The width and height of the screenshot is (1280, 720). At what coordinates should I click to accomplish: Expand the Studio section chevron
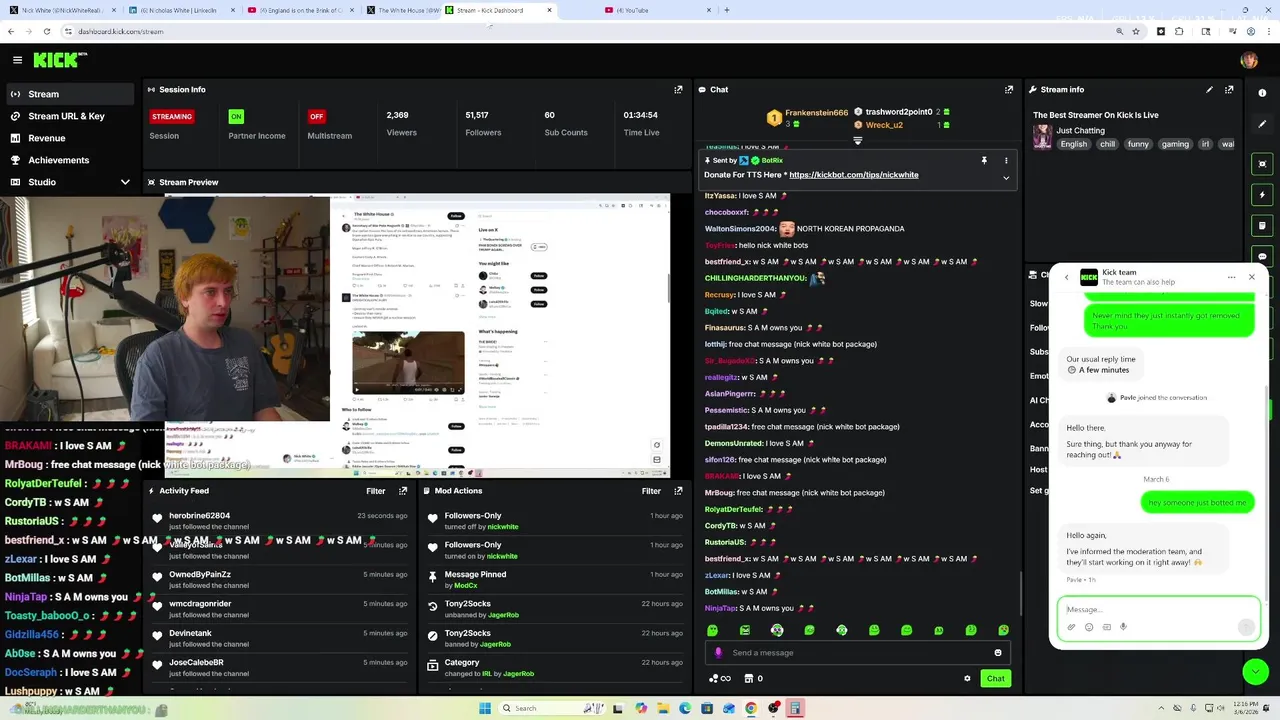coord(125,182)
